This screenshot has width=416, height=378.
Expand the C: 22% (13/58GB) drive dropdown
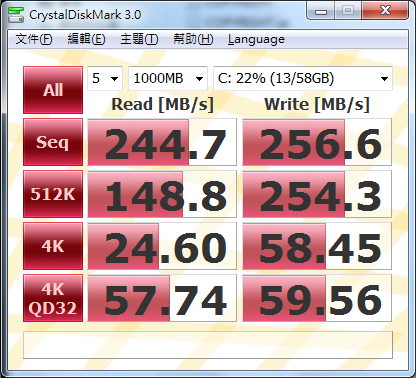[303, 79]
